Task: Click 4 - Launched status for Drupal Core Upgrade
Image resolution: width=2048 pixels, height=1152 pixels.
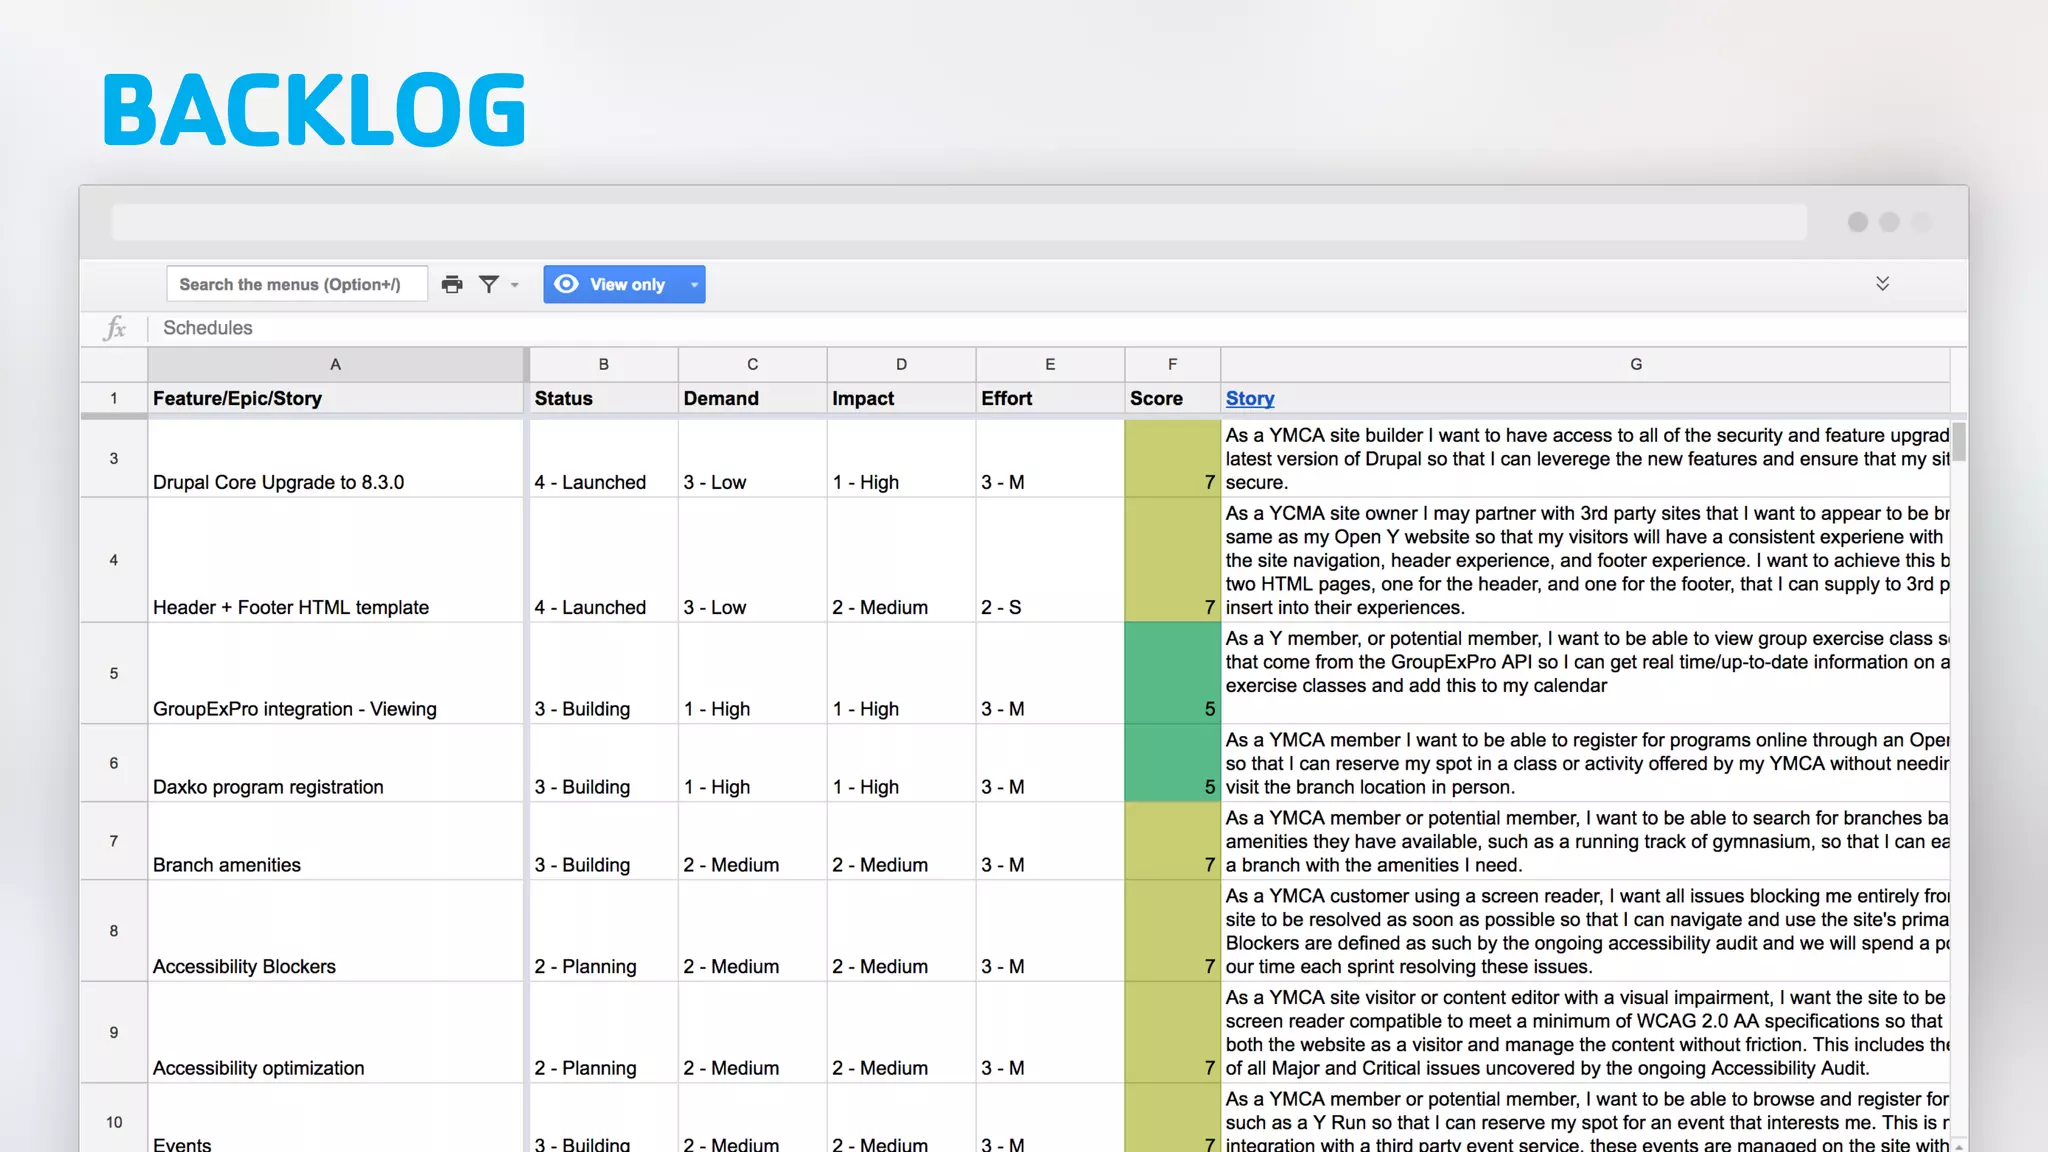Action: (604, 458)
